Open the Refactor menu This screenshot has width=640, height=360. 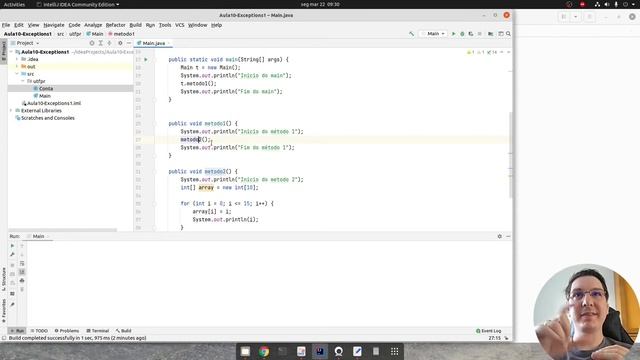tap(116, 25)
